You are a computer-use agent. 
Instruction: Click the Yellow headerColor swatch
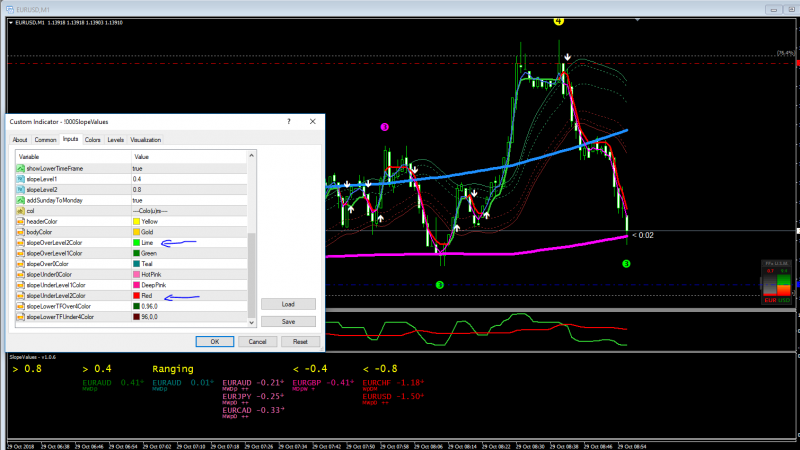pos(136,221)
